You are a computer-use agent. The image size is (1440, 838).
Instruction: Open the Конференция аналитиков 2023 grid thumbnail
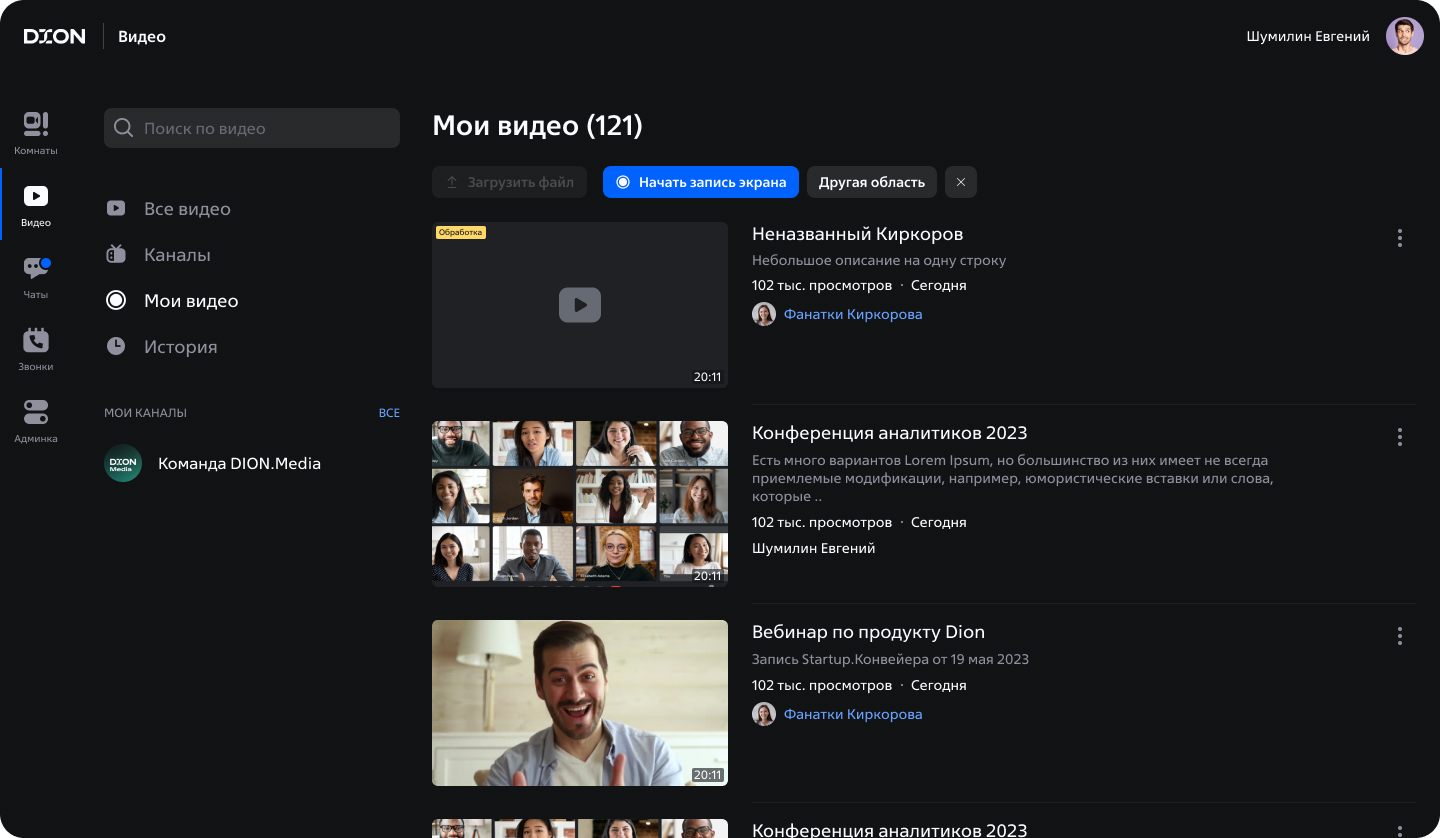580,503
